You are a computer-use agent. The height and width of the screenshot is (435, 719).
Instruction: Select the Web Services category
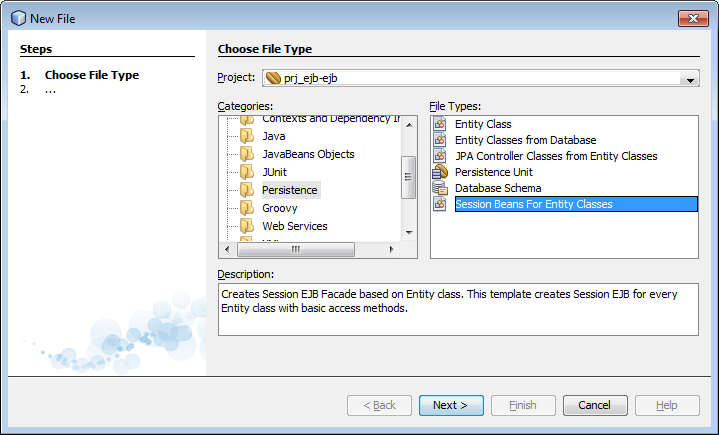[x=295, y=226]
